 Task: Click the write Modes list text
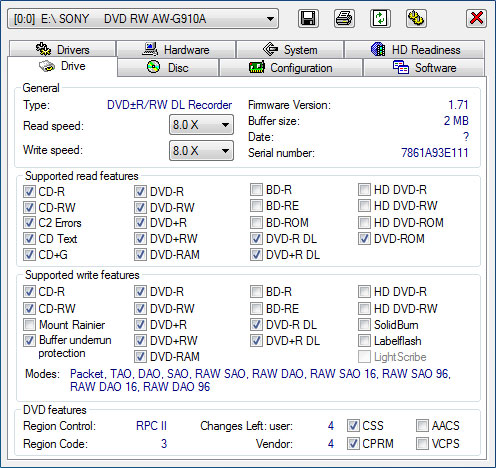point(260,380)
